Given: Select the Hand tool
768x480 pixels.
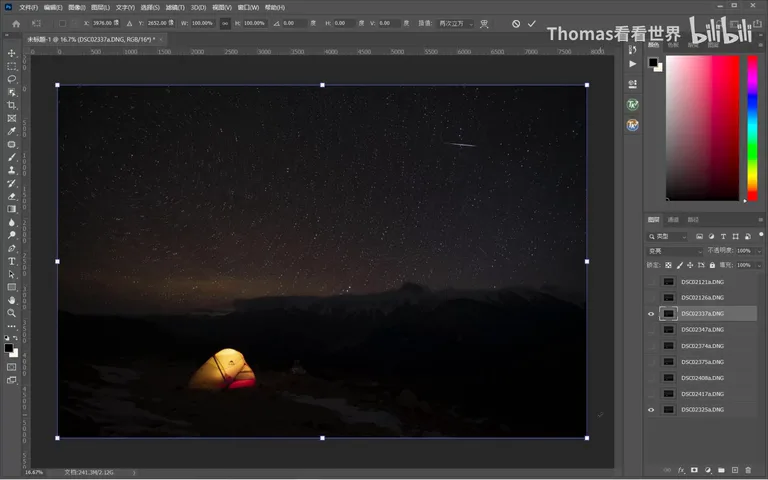Looking at the screenshot, I should pyautogui.click(x=12, y=300).
